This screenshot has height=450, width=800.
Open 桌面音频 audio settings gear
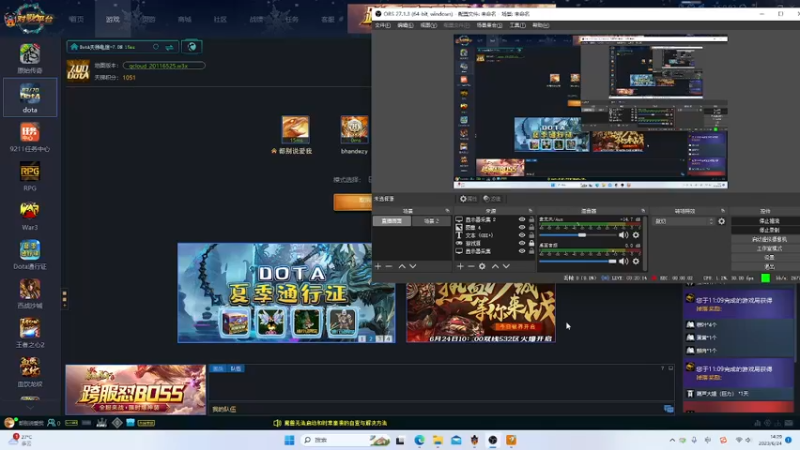(x=636, y=261)
